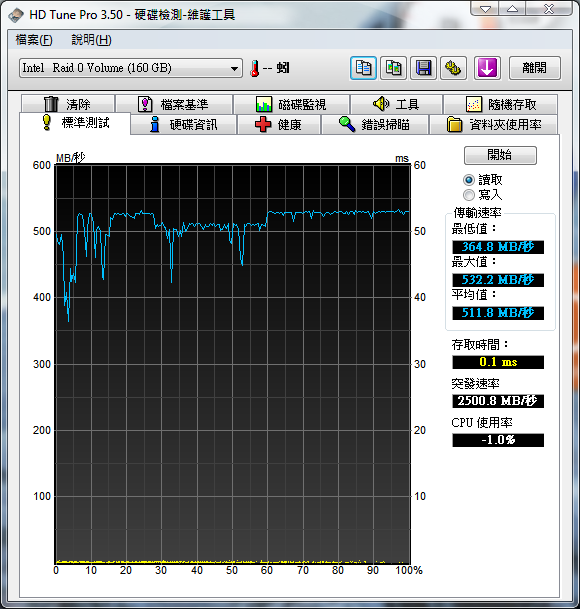Click the 開始 start button
580x609 pixels.
[x=500, y=155]
